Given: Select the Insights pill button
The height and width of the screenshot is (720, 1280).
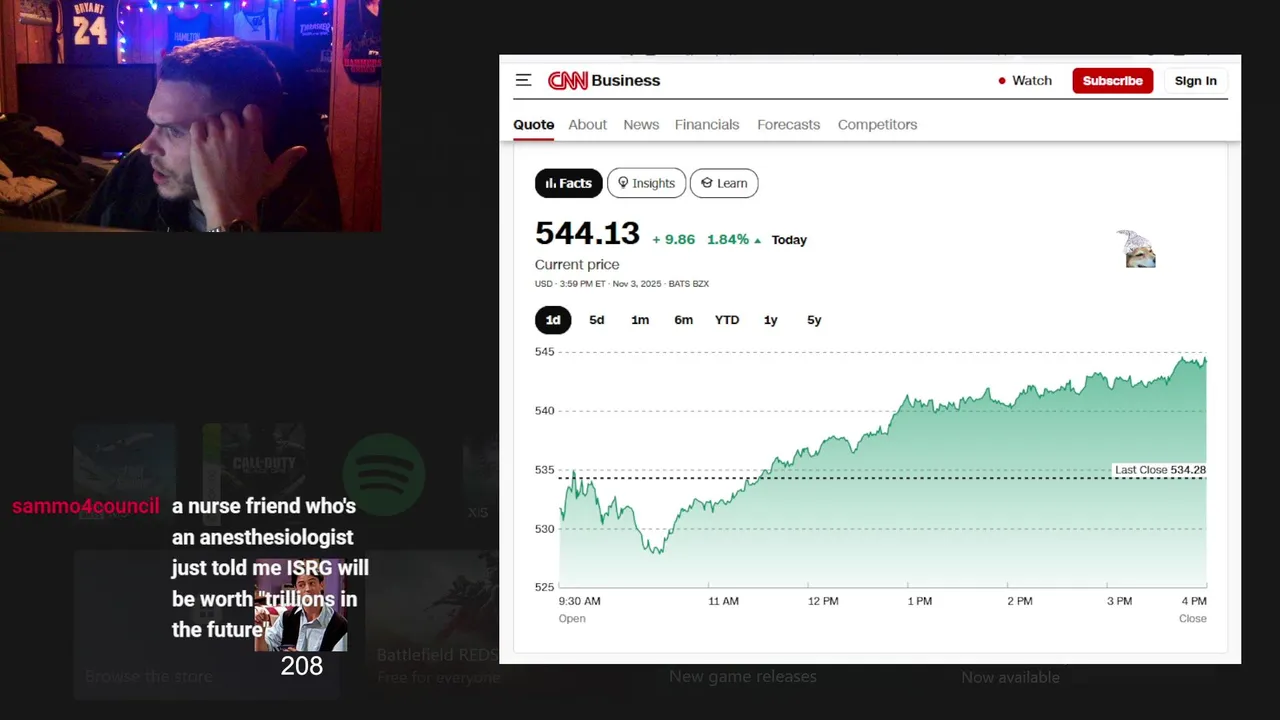Looking at the screenshot, I should click(x=646, y=183).
